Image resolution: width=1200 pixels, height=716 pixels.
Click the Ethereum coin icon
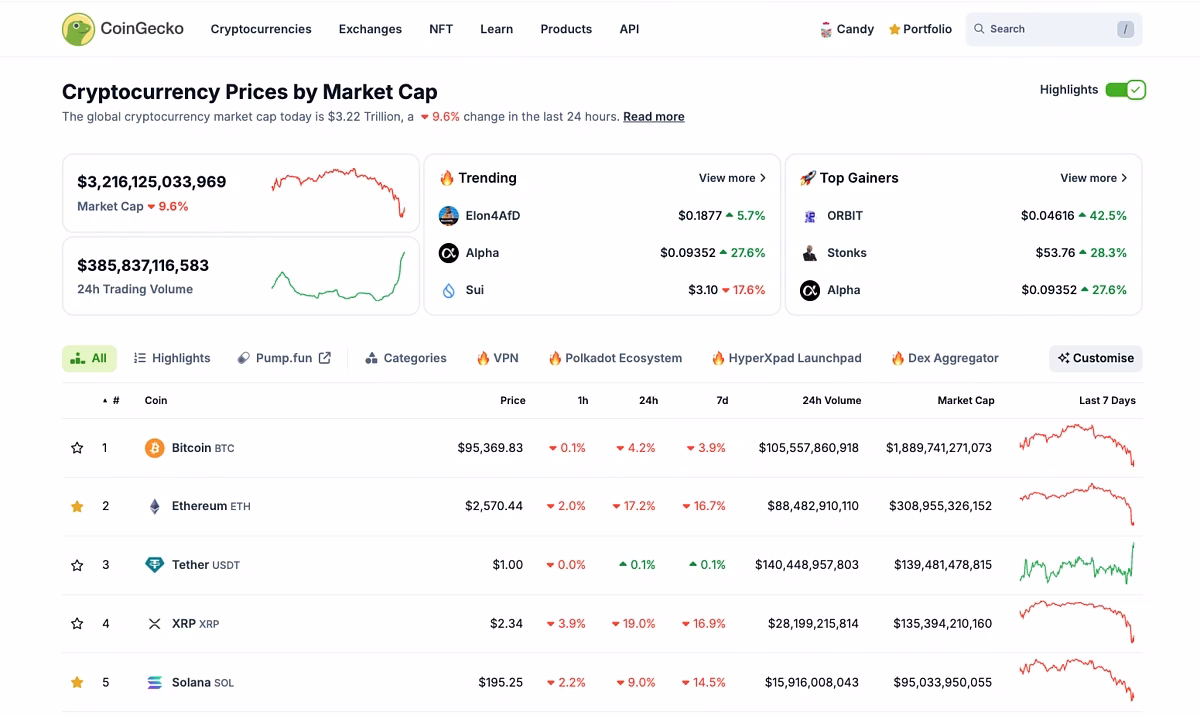click(x=154, y=506)
